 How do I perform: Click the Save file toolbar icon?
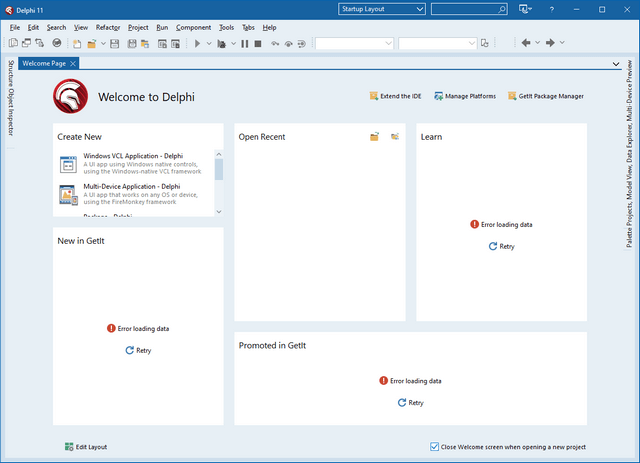[115, 44]
